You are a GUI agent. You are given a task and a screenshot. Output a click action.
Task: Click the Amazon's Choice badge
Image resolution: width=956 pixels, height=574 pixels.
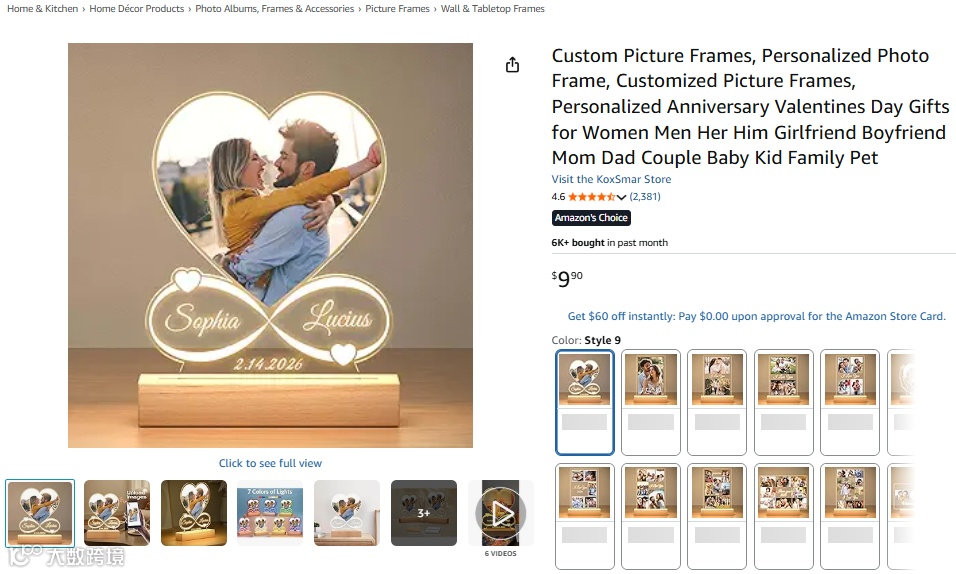pos(591,218)
